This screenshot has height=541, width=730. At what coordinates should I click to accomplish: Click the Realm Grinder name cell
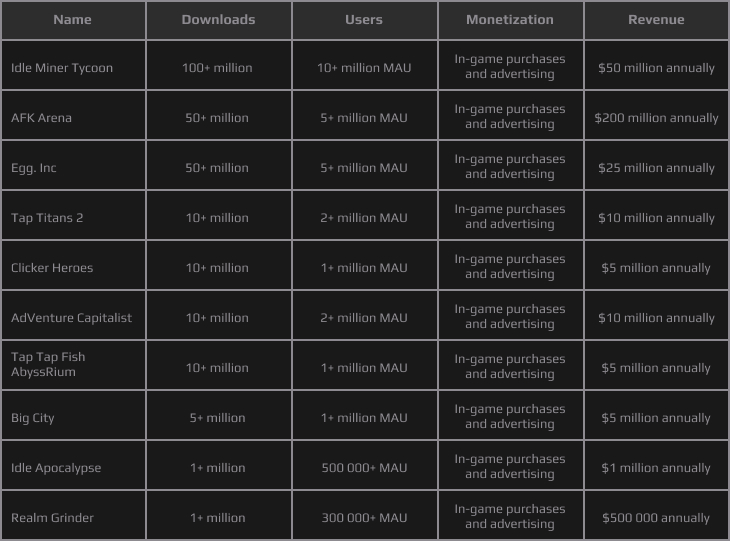[x=73, y=515]
